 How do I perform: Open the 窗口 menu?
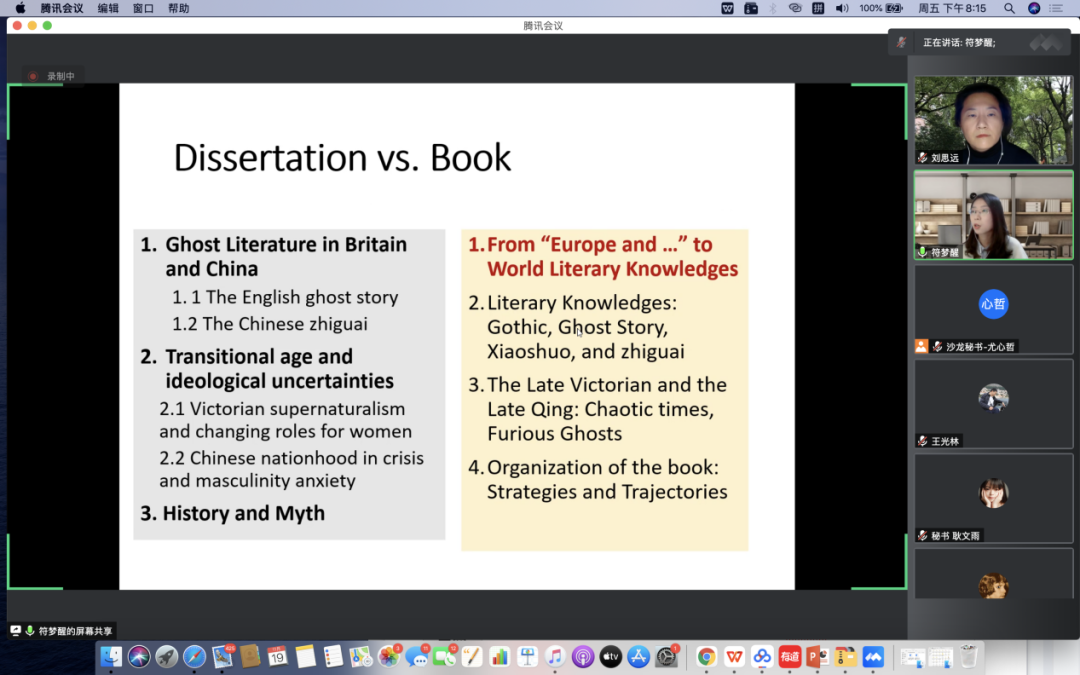(143, 8)
